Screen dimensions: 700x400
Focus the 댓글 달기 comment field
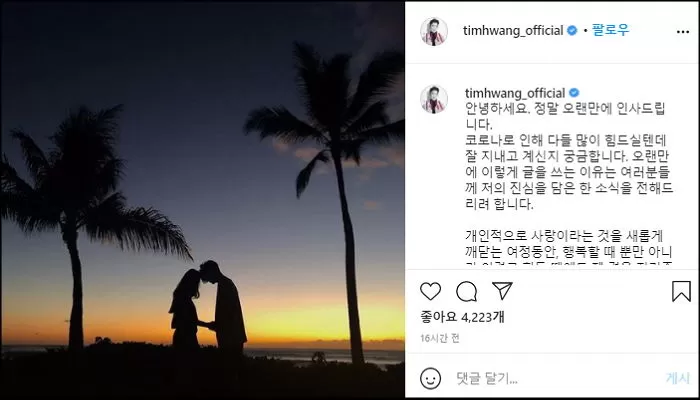point(554,379)
